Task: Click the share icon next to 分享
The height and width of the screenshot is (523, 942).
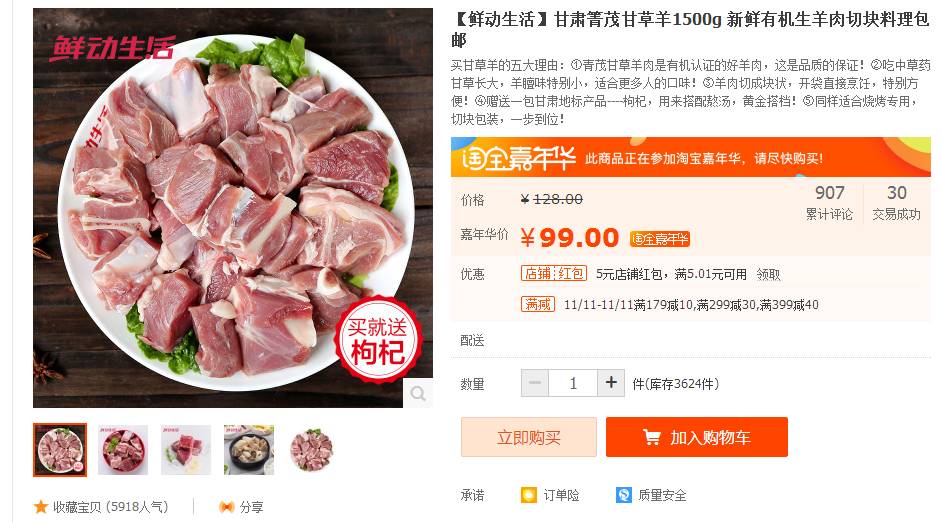Action: point(226,507)
